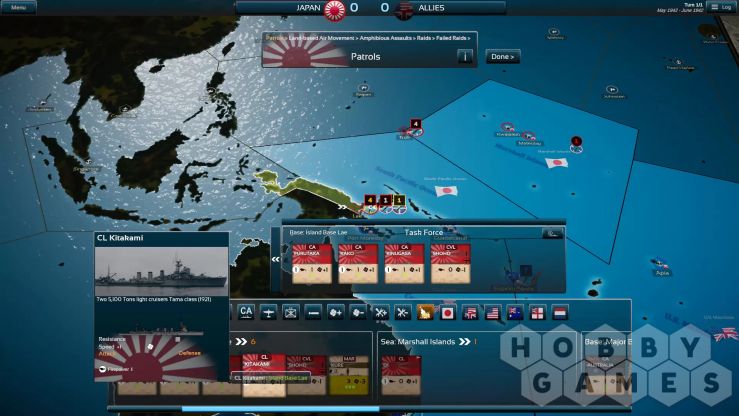Image resolution: width=739 pixels, height=416 pixels.
Task: Click the Task Force panel top-right button
Action: tap(552, 233)
